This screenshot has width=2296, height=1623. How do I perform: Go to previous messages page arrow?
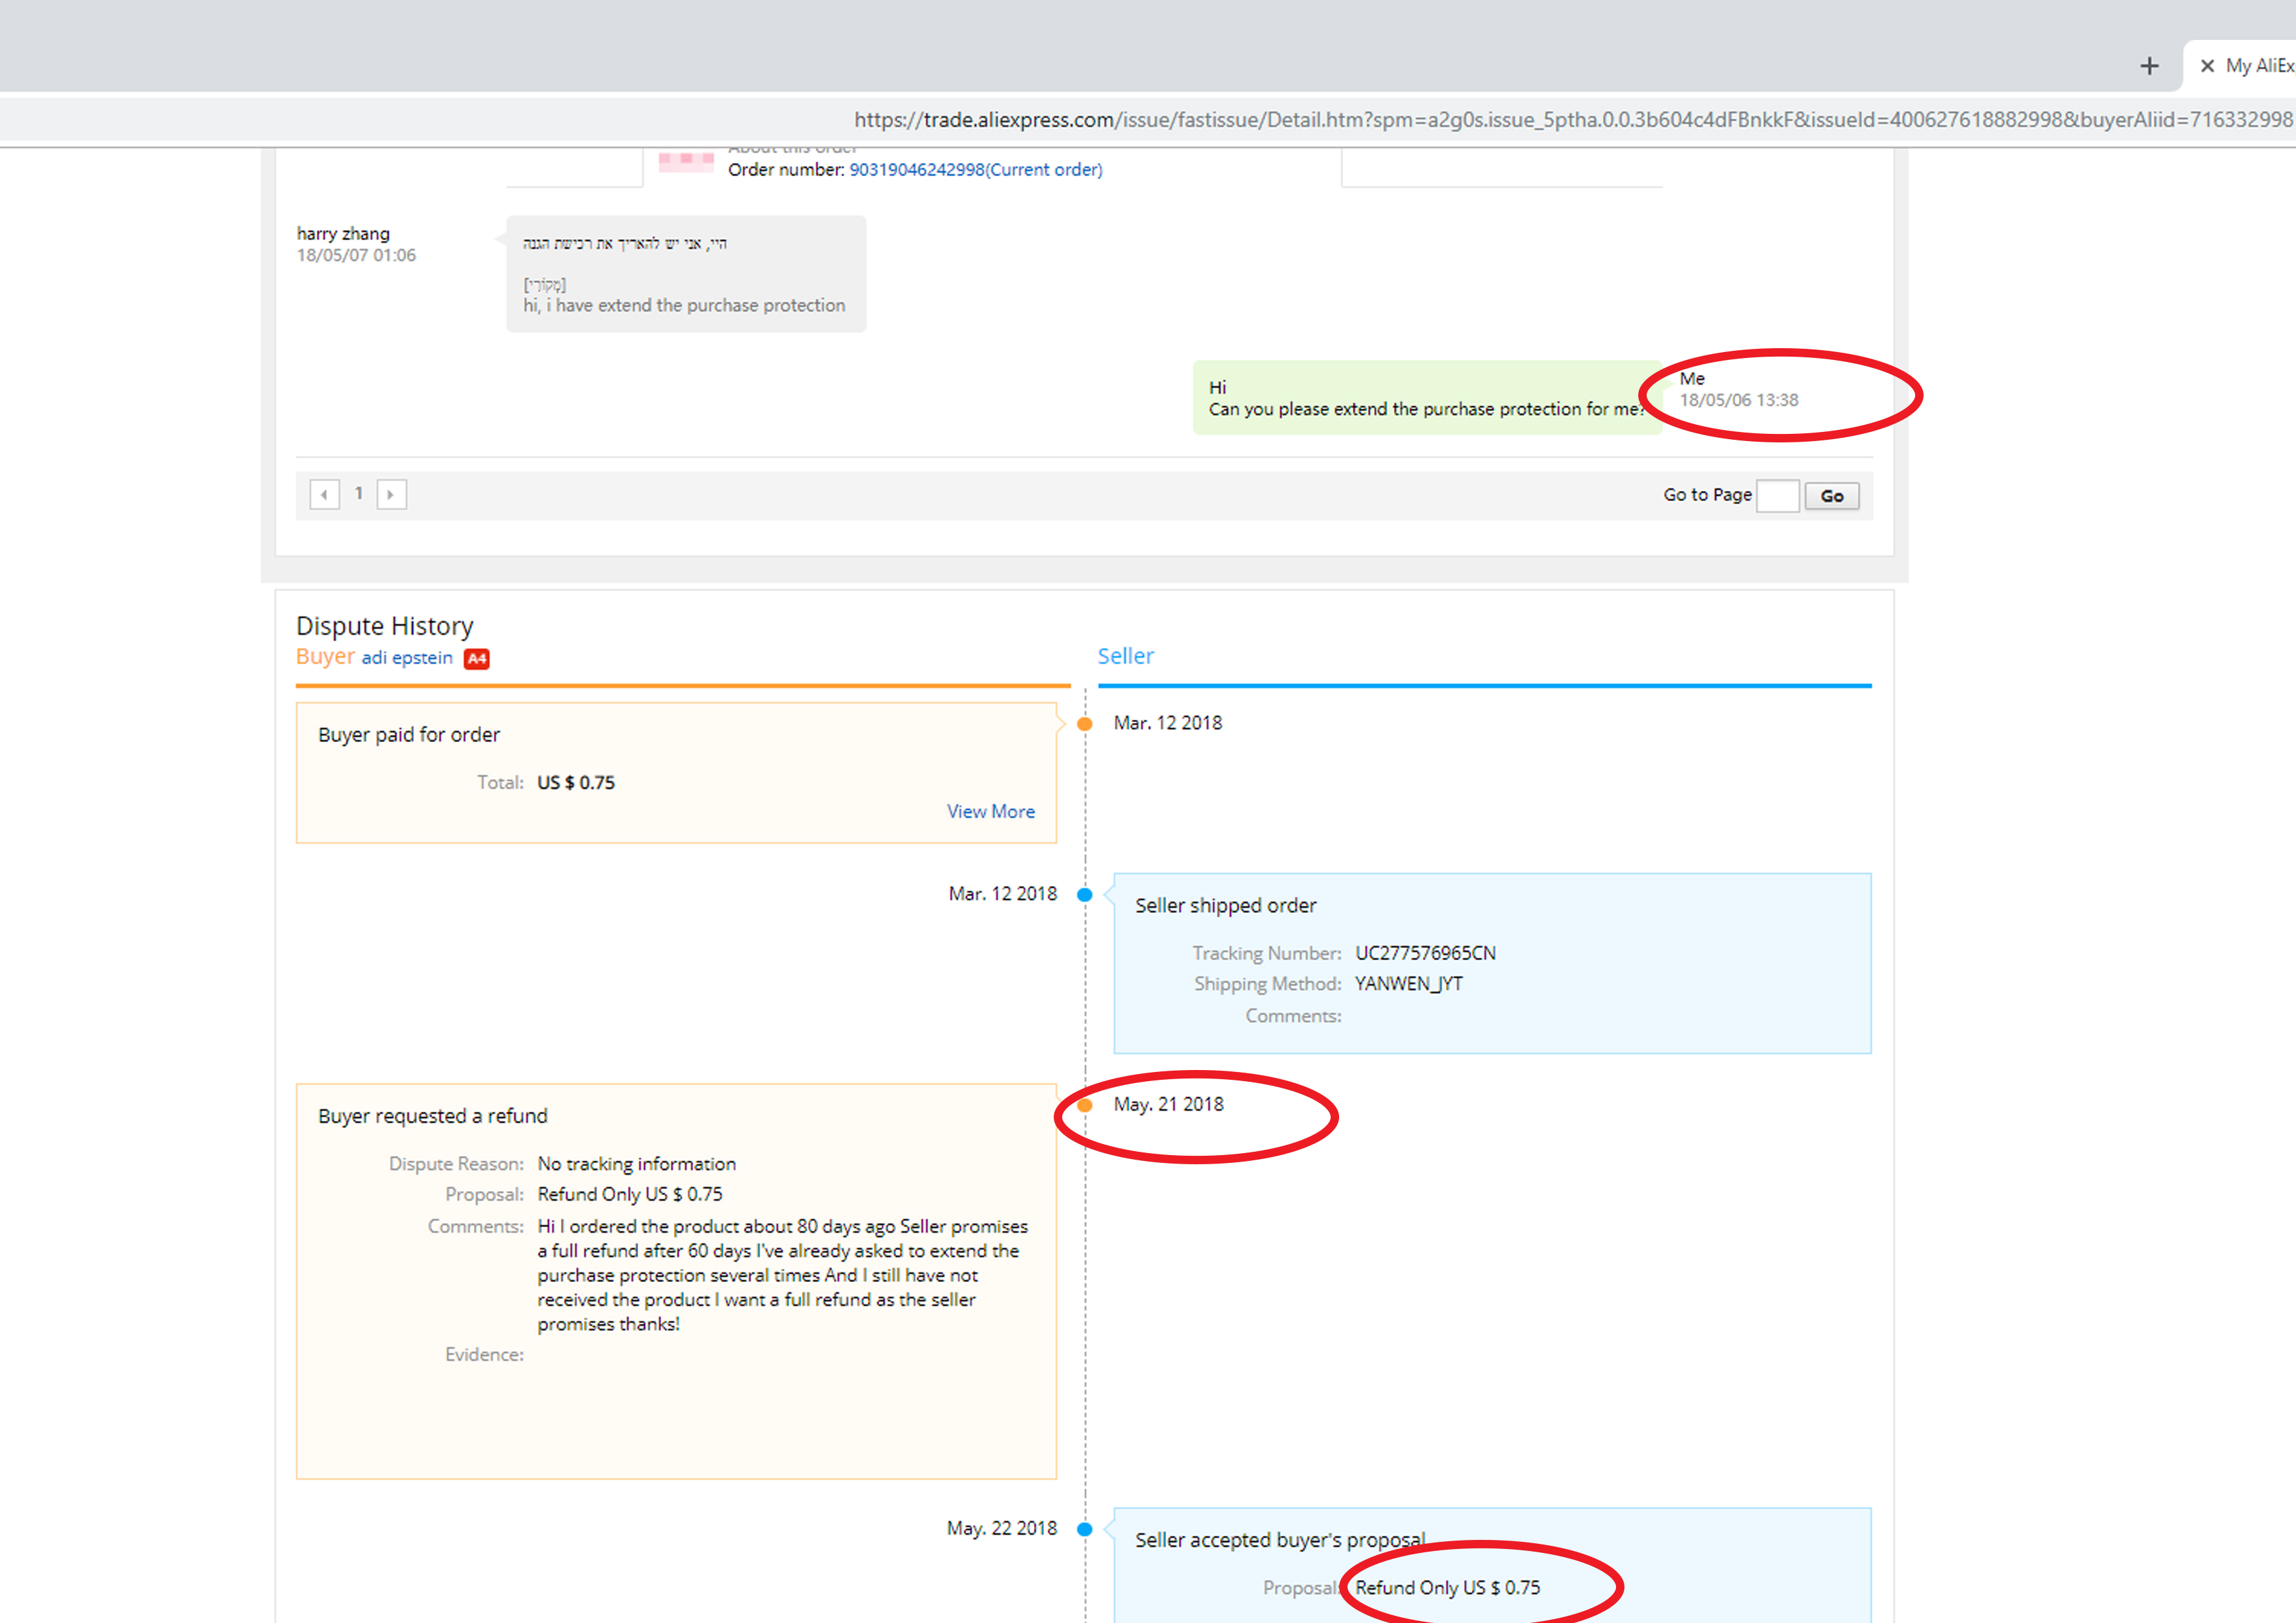click(324, 494)
